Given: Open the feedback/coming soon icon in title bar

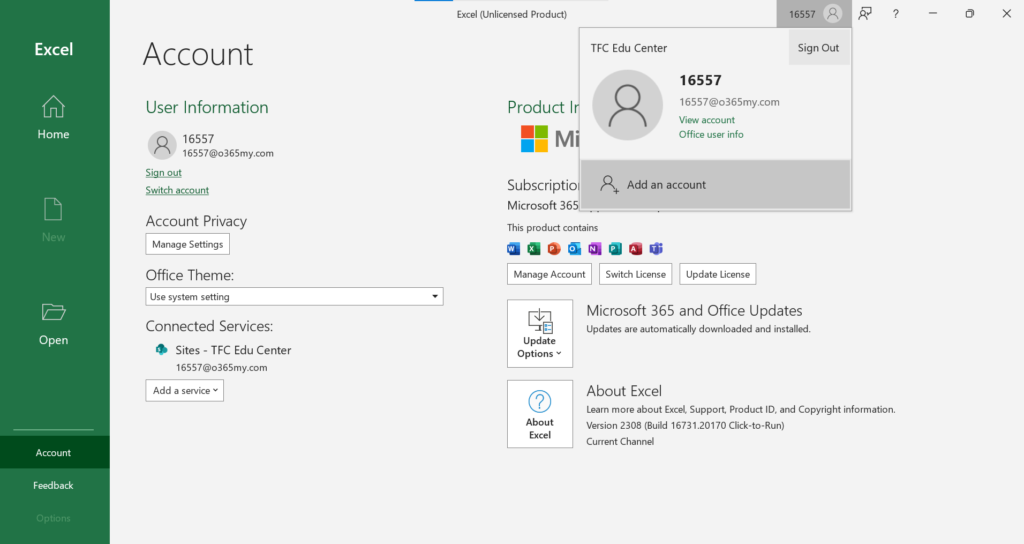Looking at the screenshot, I should click(x=865, y=14).
